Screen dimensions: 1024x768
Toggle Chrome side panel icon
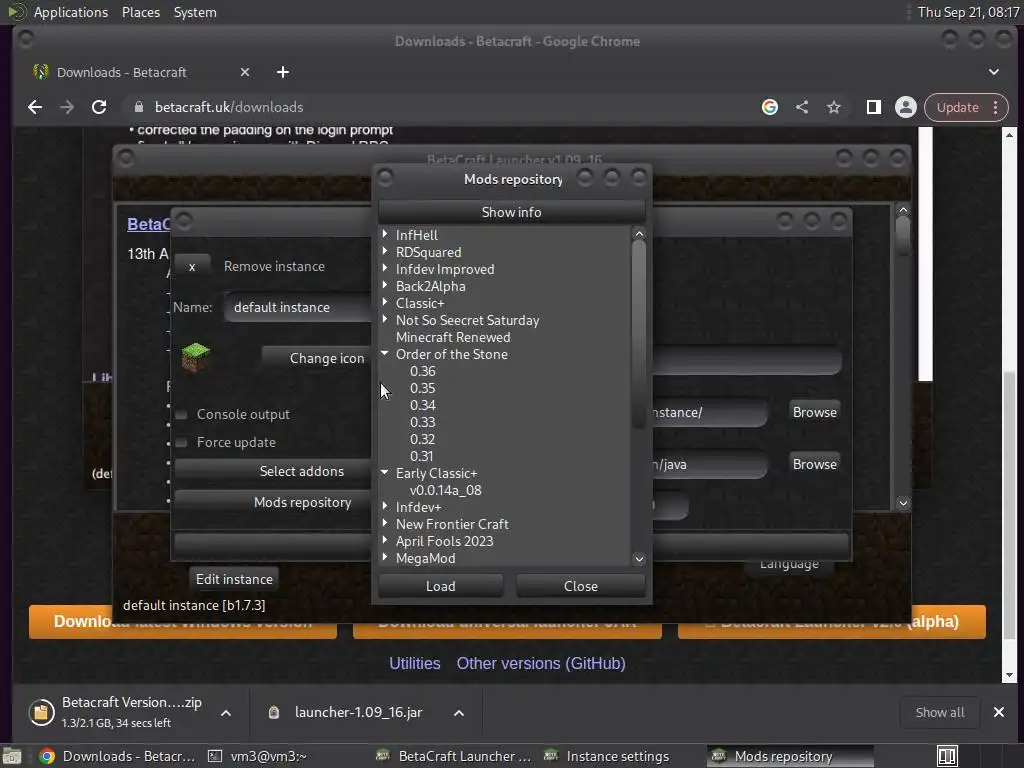[x=874, y=107]
